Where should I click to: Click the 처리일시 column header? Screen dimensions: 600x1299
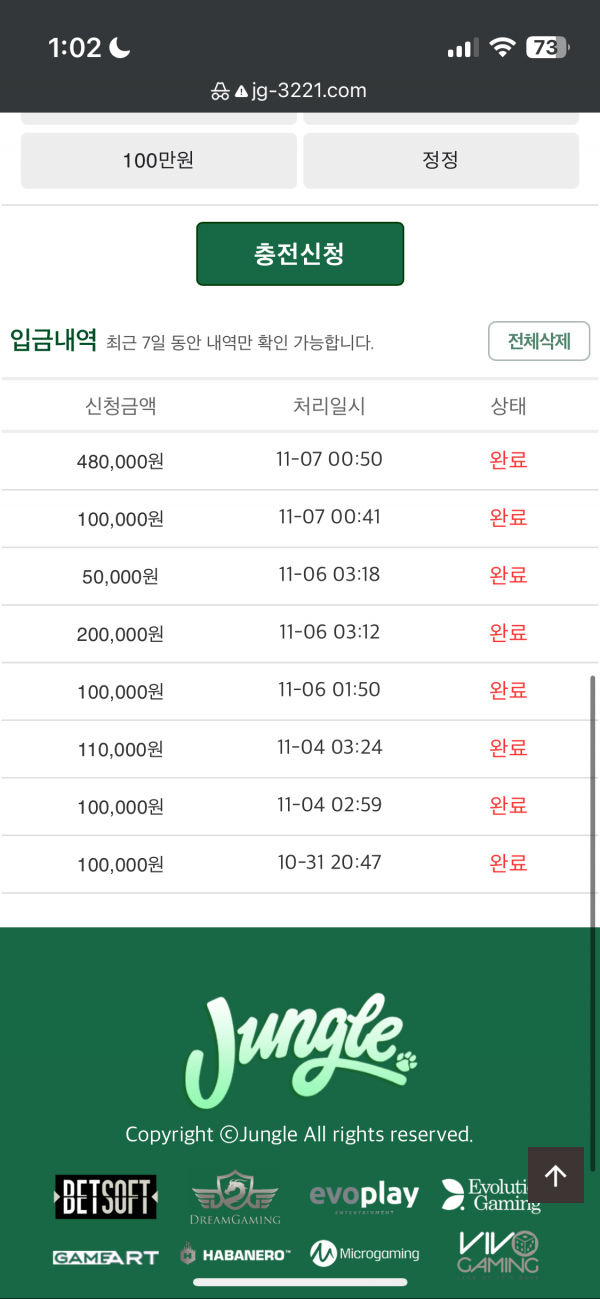[329, 406]
